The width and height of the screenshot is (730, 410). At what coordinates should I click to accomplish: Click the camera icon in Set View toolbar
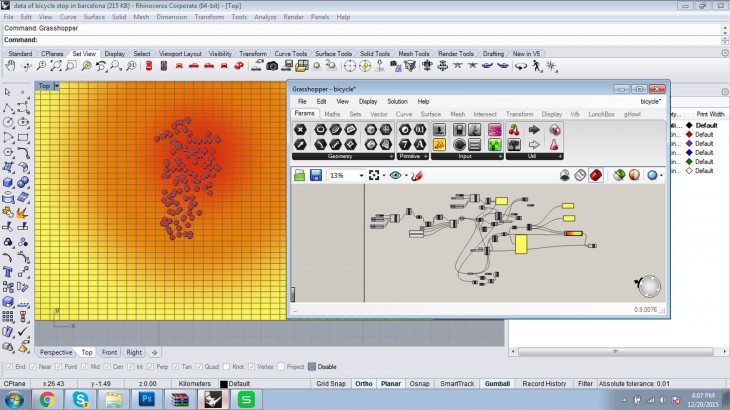[271, 66]
